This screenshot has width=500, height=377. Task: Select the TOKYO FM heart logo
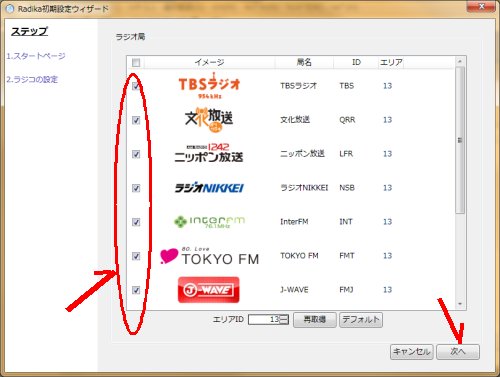tap(209, 256)
